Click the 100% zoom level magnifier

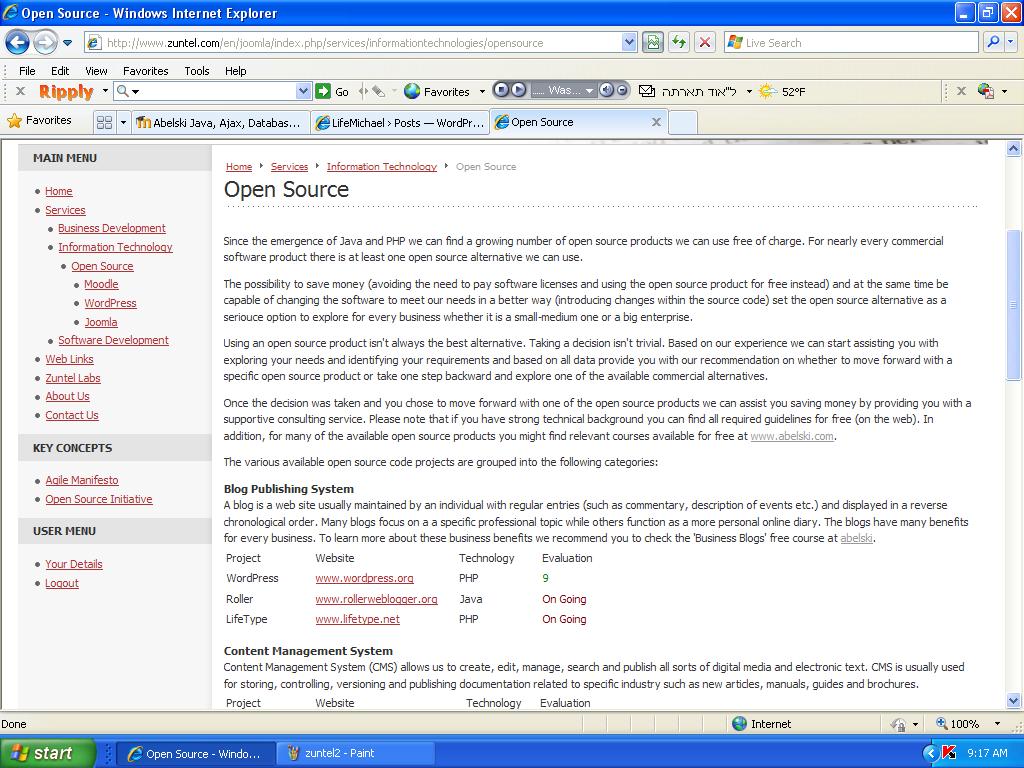942,723
